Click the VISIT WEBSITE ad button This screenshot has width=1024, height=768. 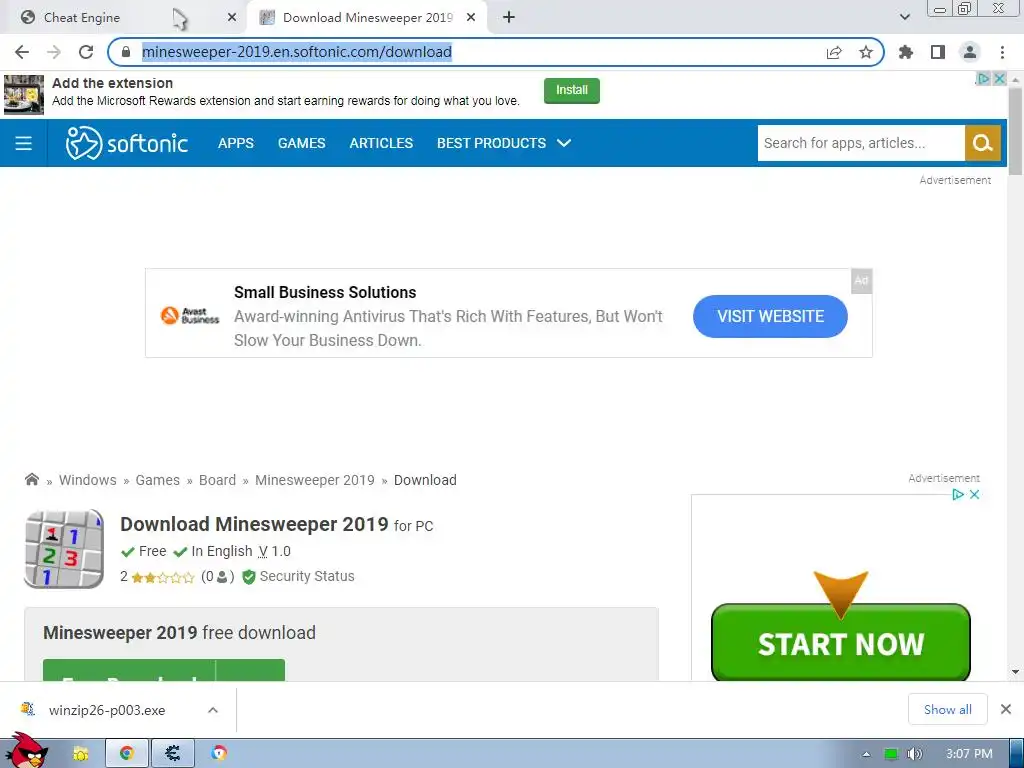pyautogui.click(x=771, y=316)
